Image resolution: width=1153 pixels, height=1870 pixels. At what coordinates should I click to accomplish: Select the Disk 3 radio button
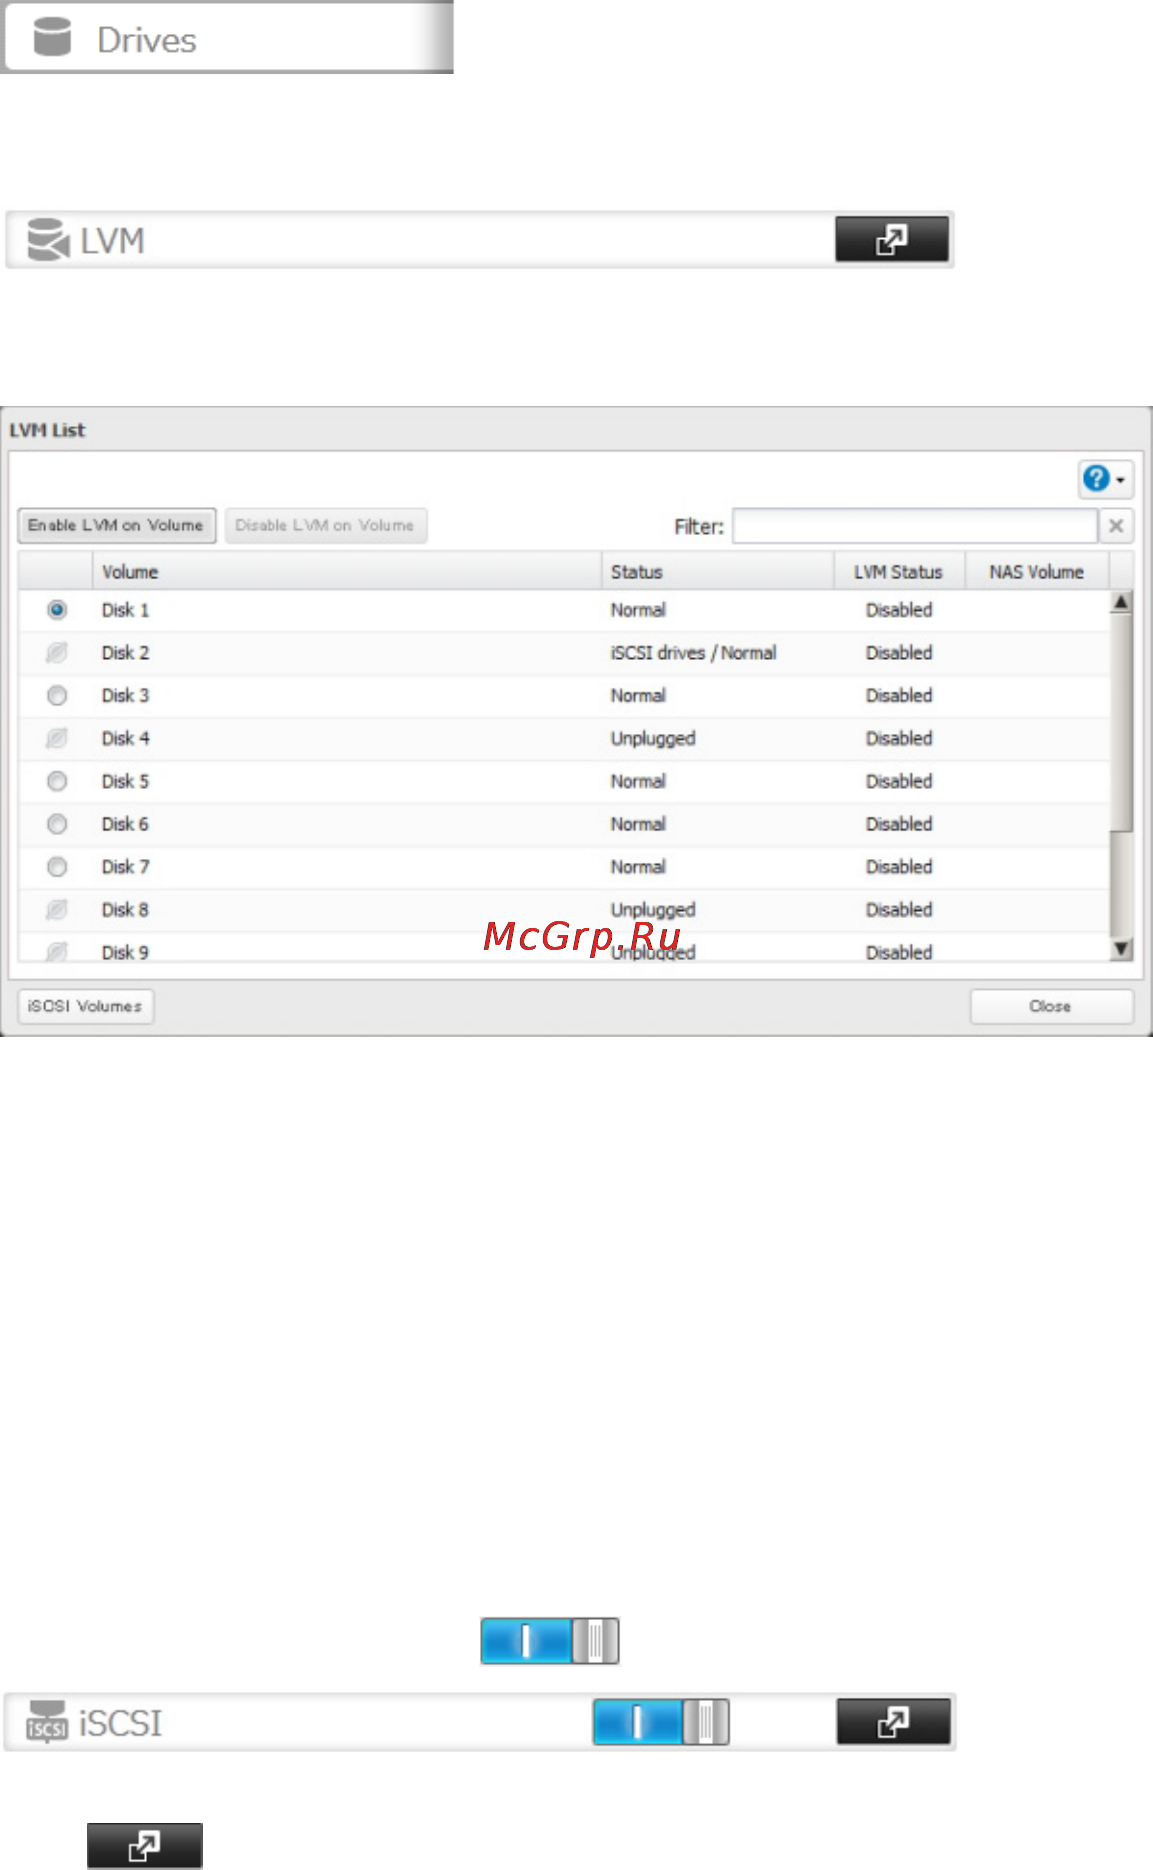57,696
